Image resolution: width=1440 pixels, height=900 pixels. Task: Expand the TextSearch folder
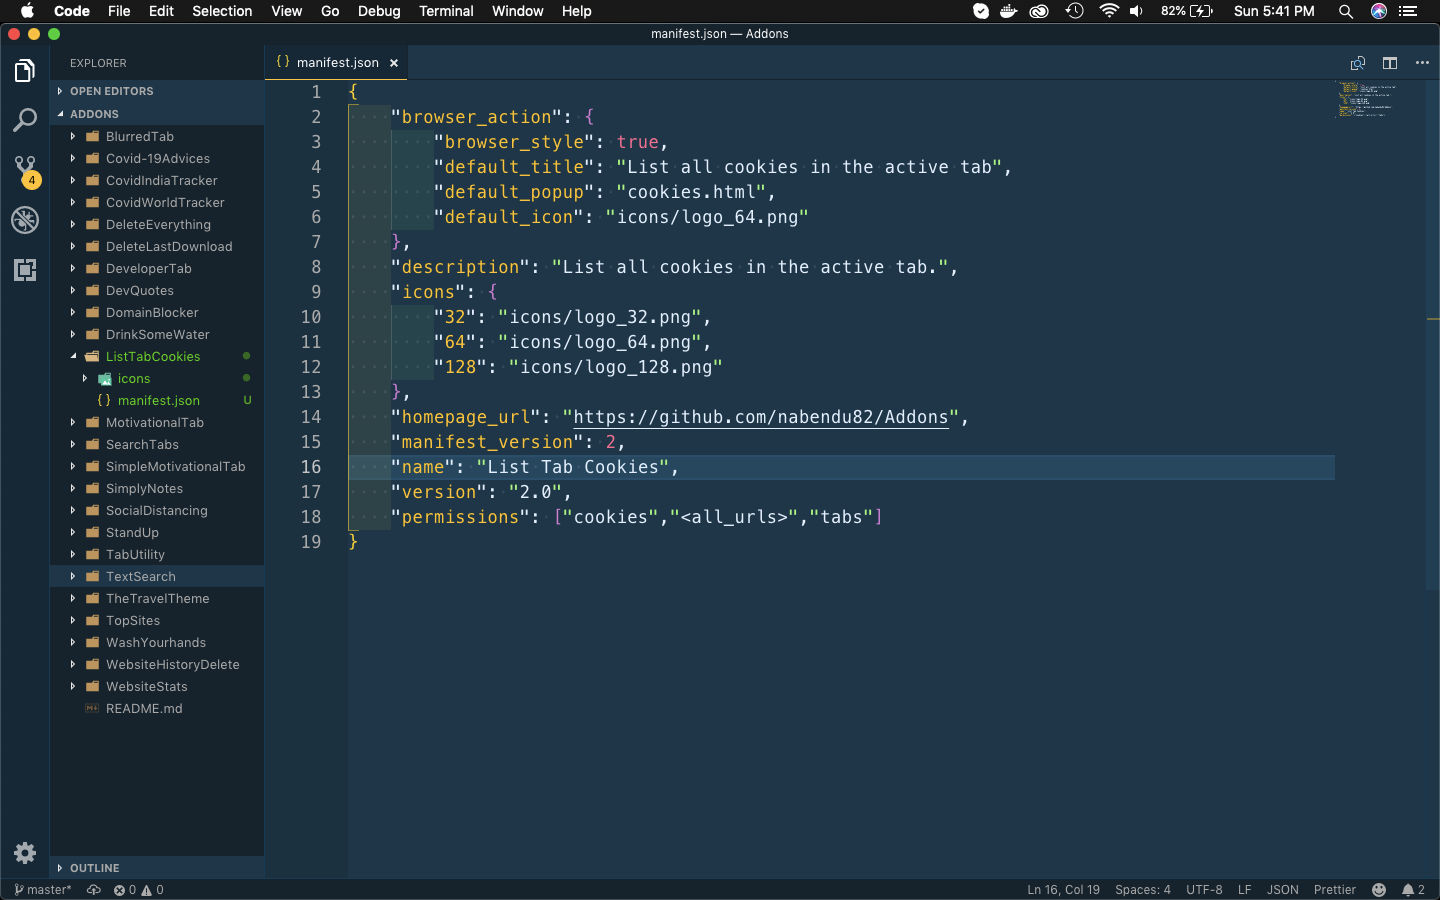pos(157,576)
